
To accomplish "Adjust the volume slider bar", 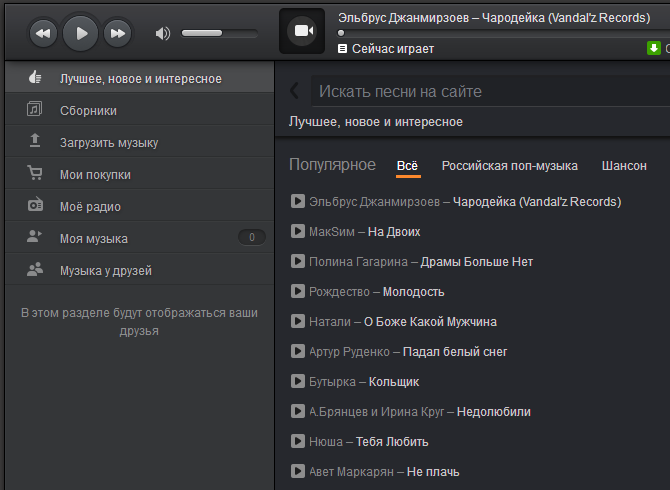I will click(220, 33).
